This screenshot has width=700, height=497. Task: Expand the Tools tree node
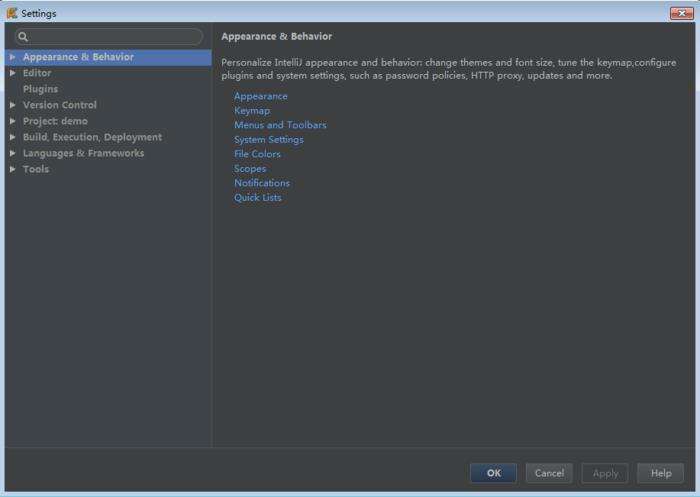(x=12, y=169)
